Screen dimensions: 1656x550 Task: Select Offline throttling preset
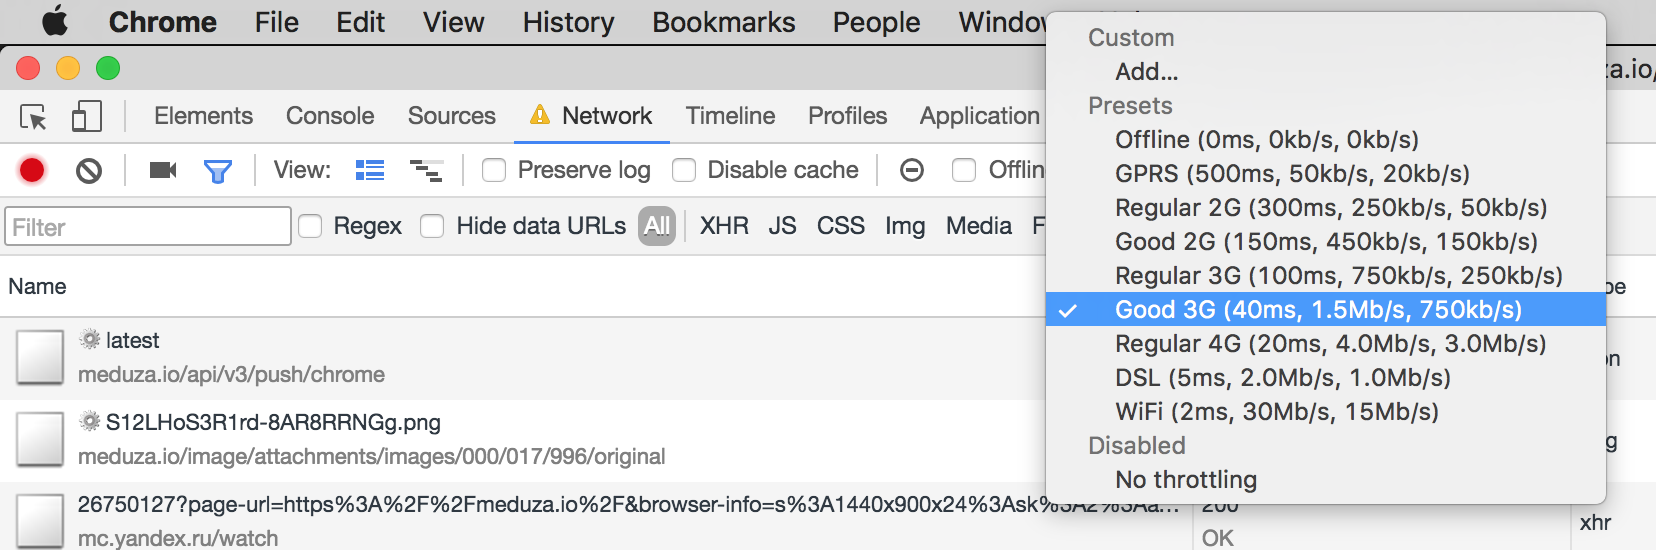click(1326, 140)
